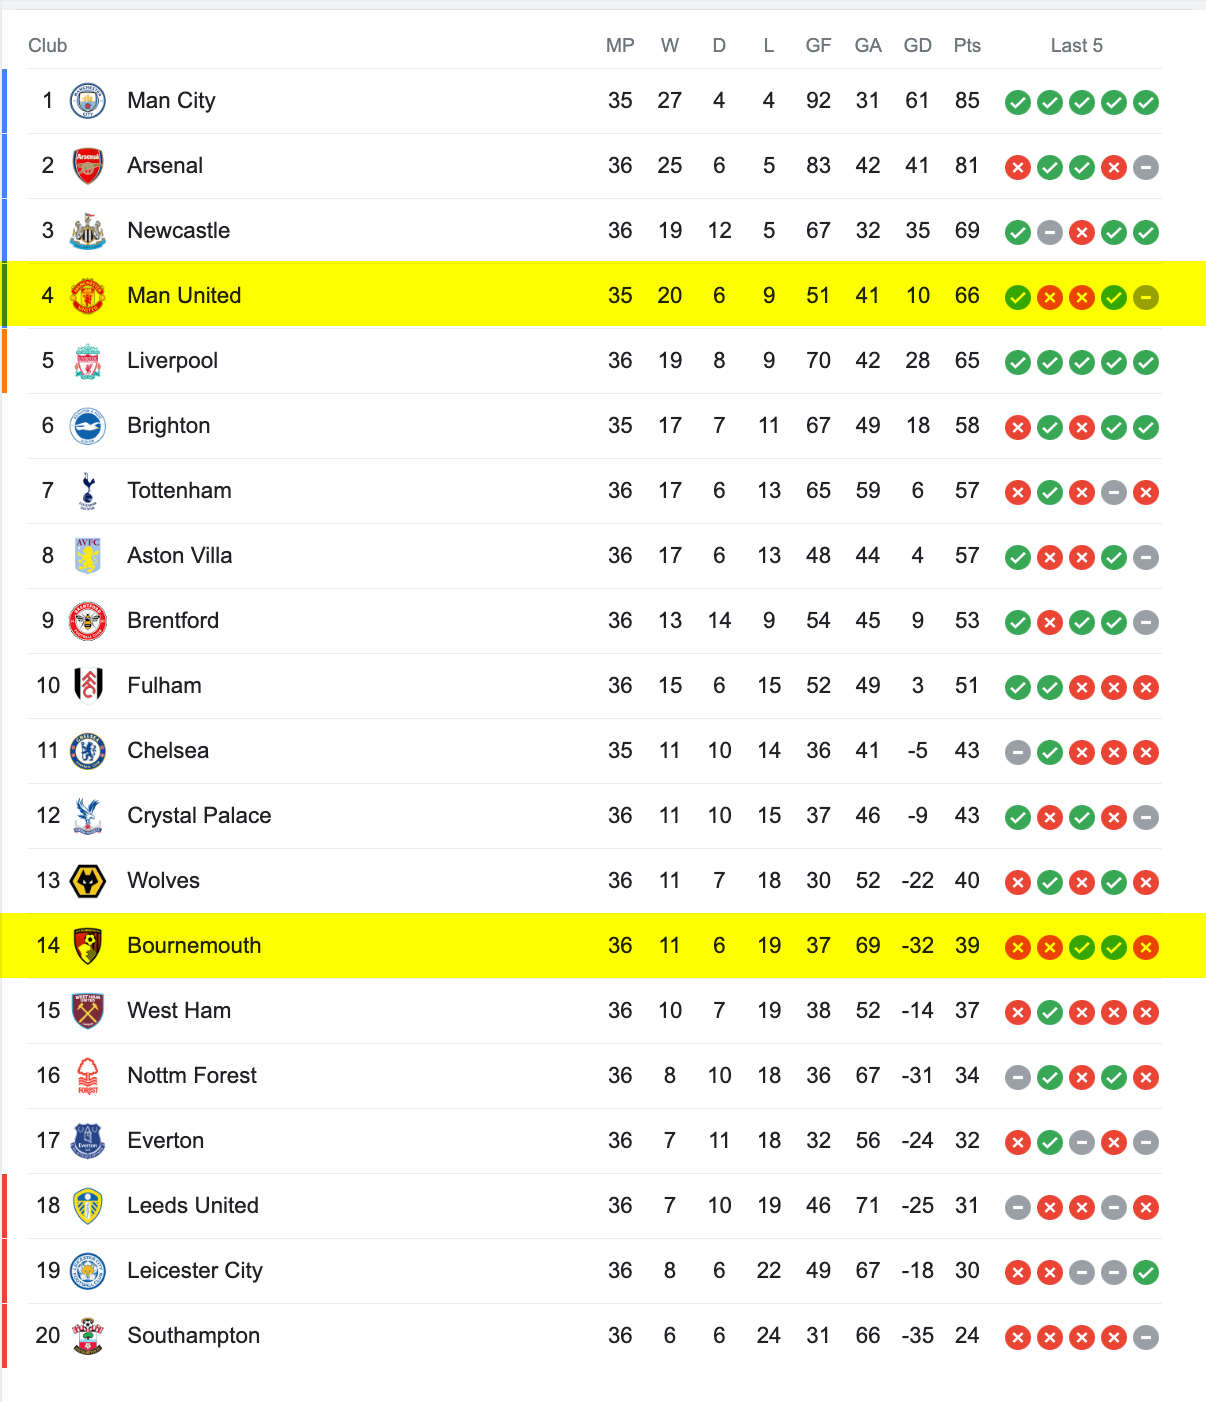Click the Pts column header
Screen dimensions: 1206x1402
(967, 46)
